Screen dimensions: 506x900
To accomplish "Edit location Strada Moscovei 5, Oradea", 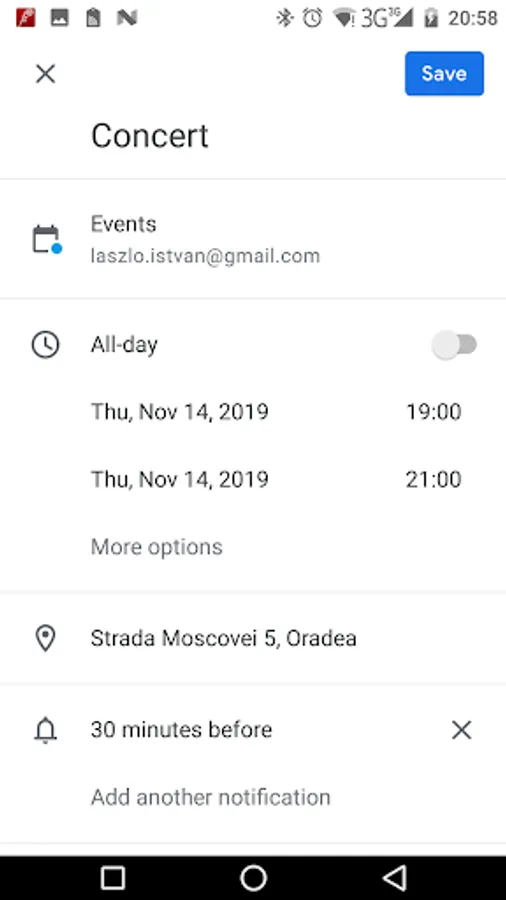I will (224, 638).
